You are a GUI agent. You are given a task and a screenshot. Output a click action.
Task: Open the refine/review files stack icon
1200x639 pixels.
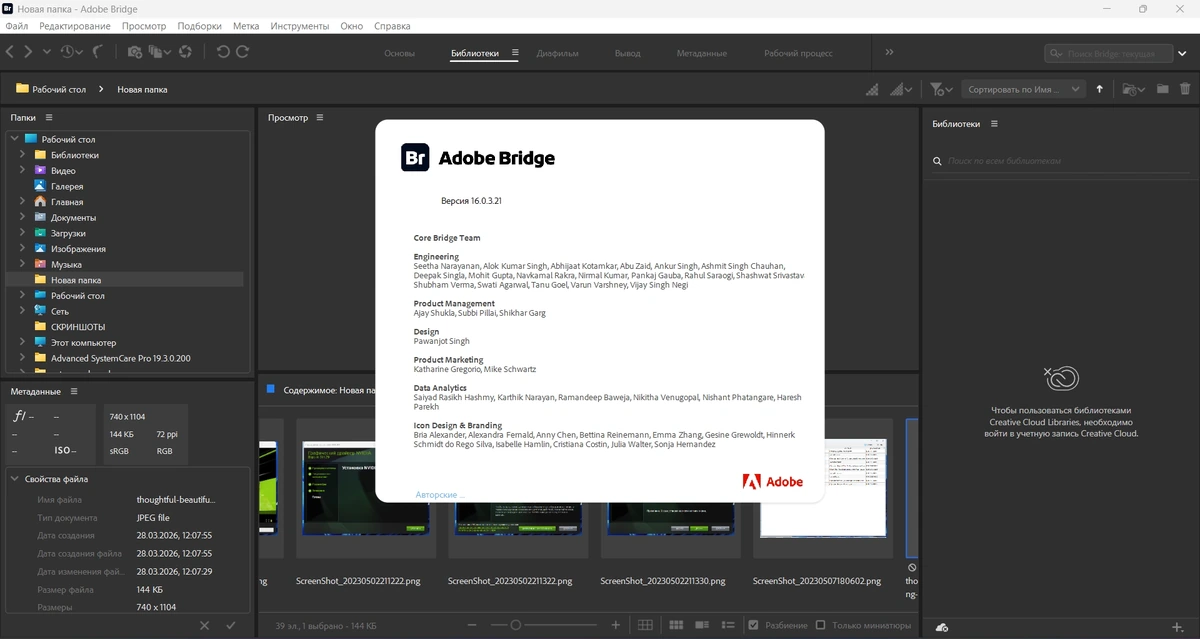coord(158,52)
